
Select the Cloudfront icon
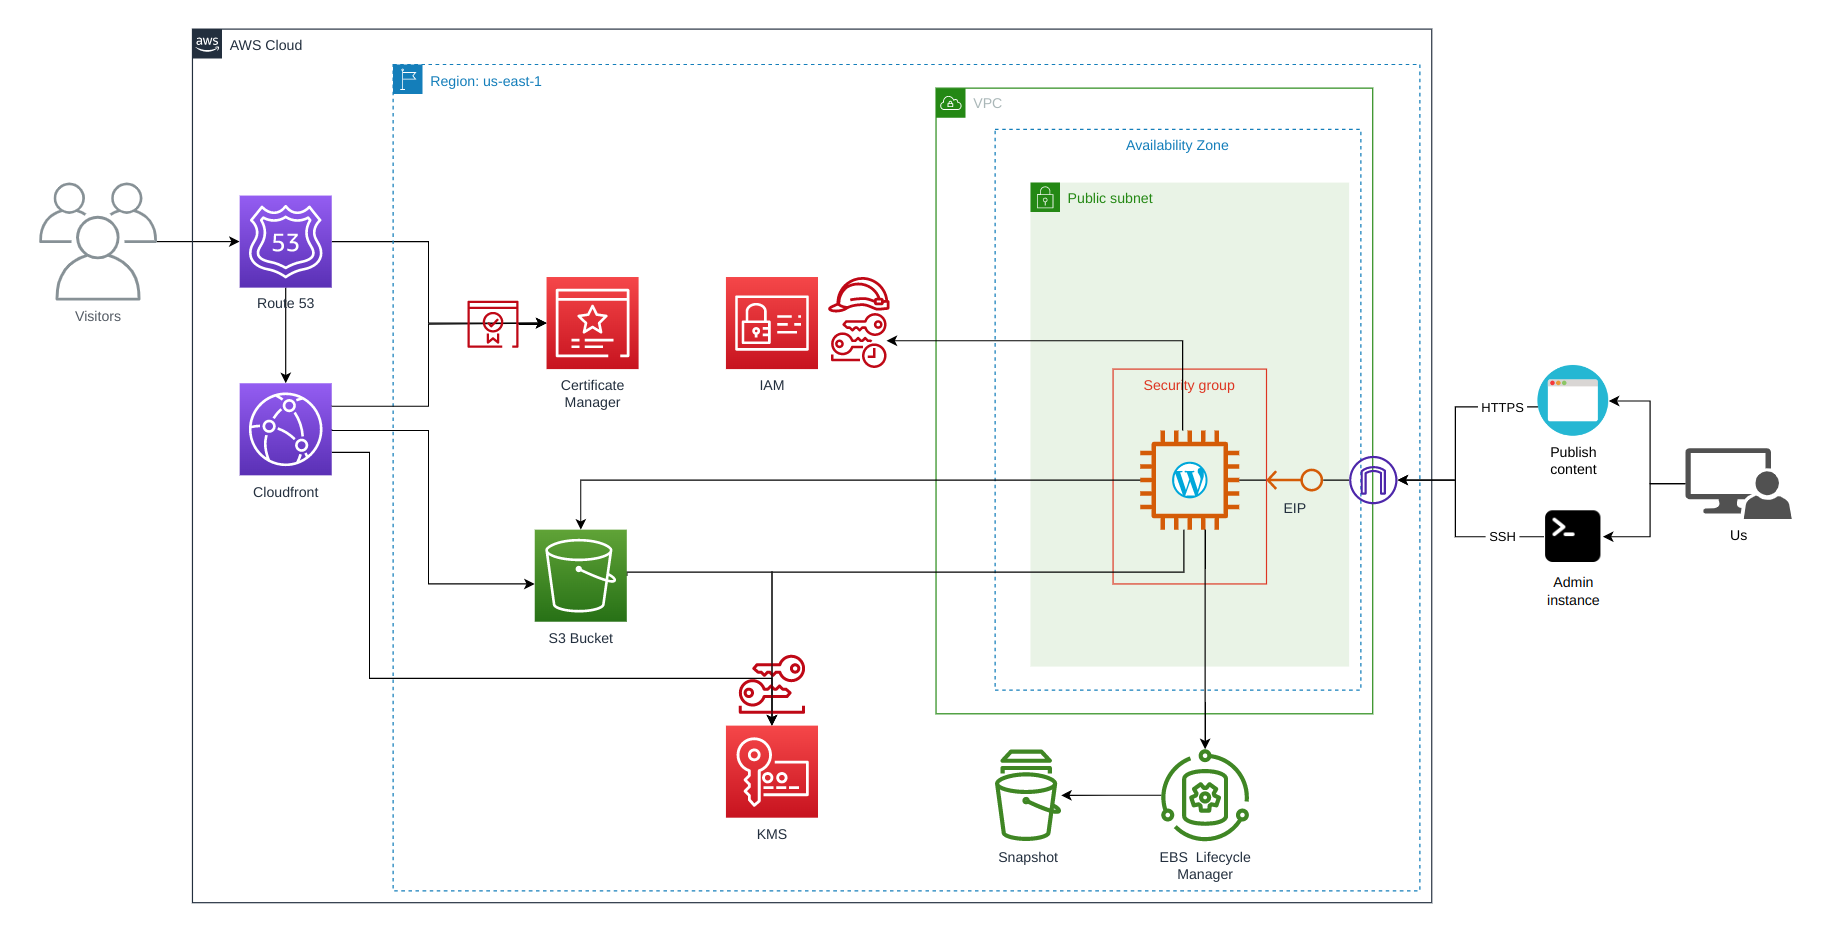(285, 429)
